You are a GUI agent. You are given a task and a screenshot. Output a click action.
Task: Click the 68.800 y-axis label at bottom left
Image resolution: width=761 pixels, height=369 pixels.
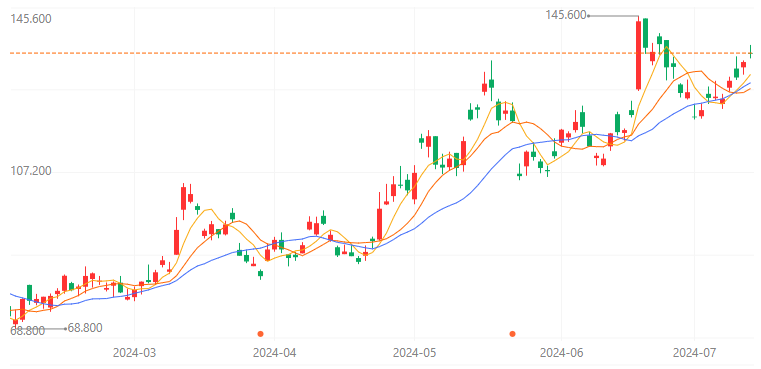pos(28,331)
